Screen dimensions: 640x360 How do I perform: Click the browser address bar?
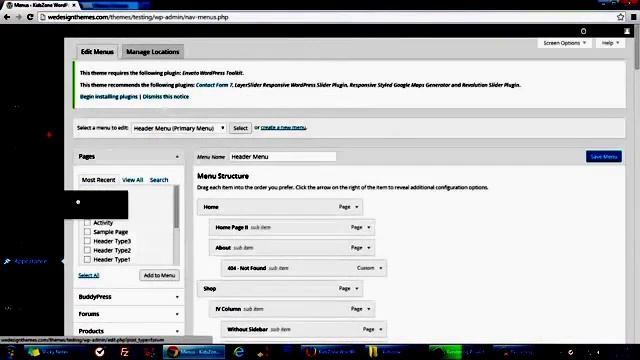pos(327,17)
